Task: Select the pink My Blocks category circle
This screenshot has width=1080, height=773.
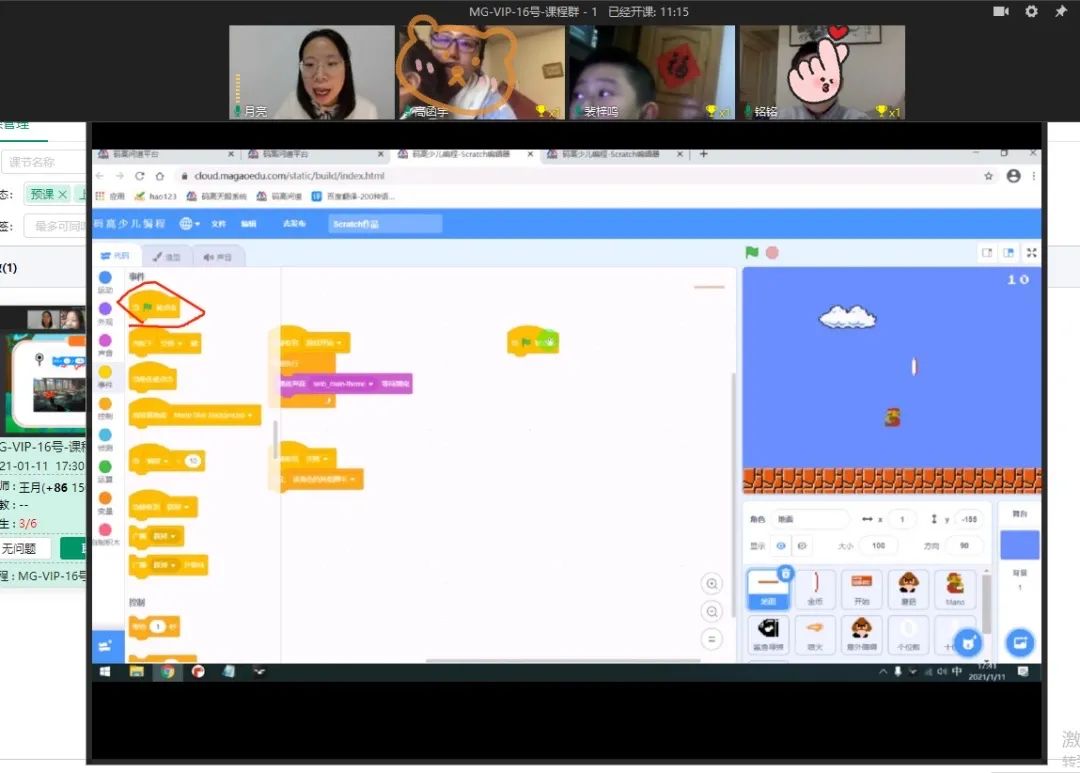Action: pos(105,530)
